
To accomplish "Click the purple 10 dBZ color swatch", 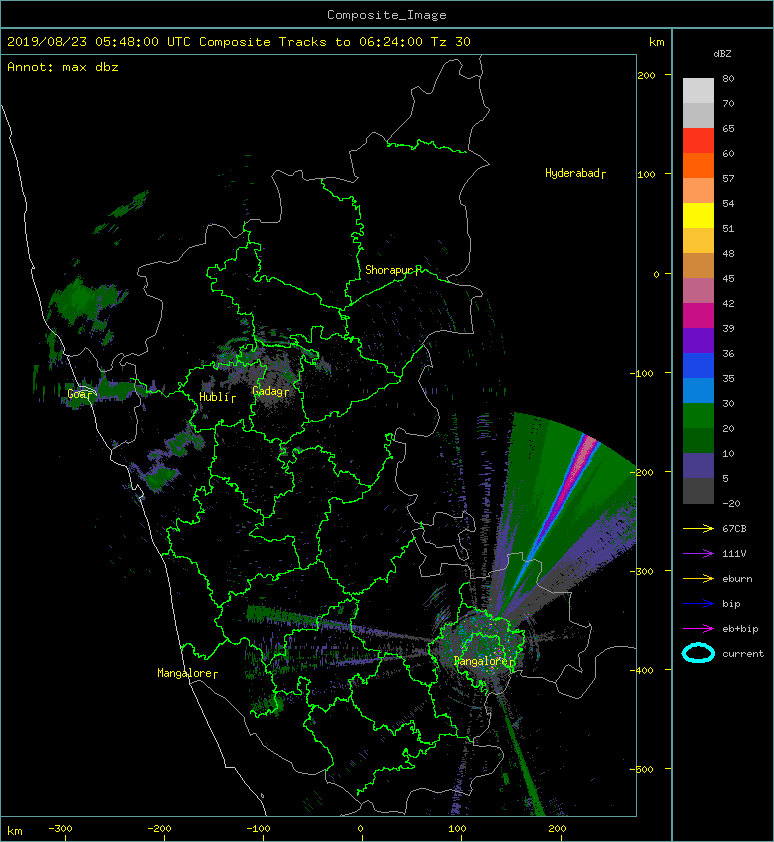I will (698, 466).
